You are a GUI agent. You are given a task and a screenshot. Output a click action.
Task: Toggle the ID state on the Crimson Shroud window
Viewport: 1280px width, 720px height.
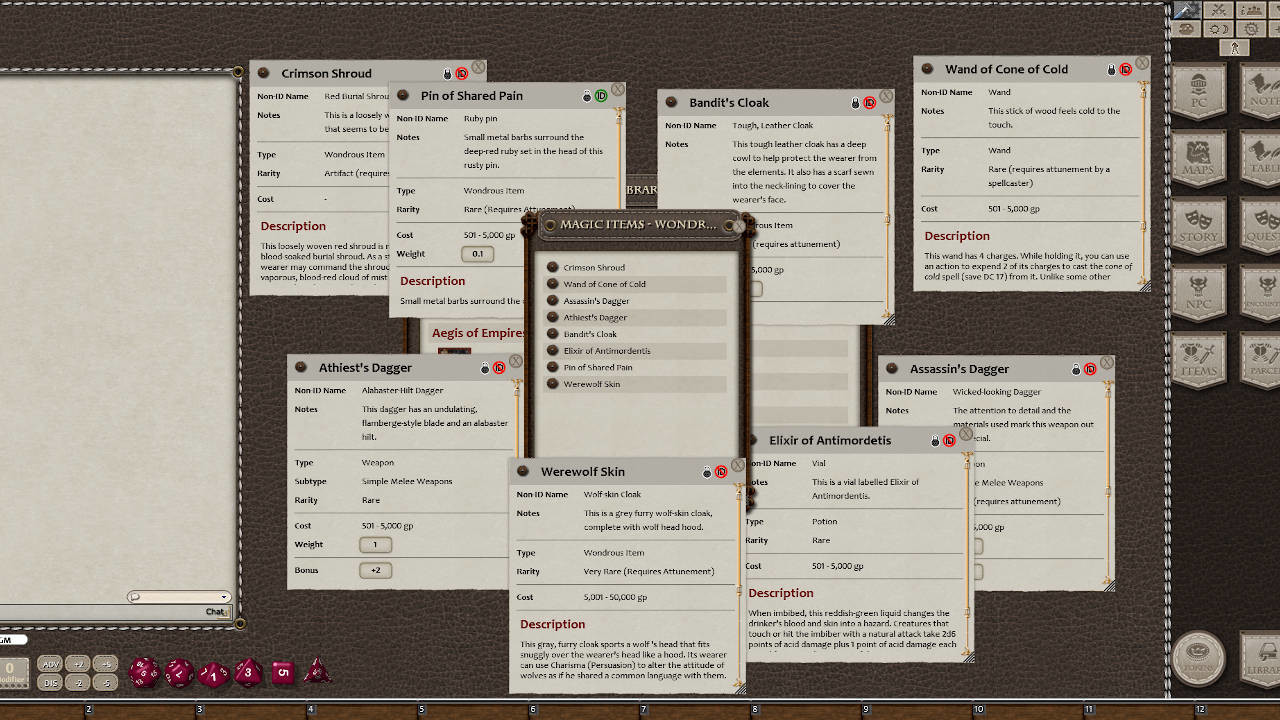(x=461, y=72)
